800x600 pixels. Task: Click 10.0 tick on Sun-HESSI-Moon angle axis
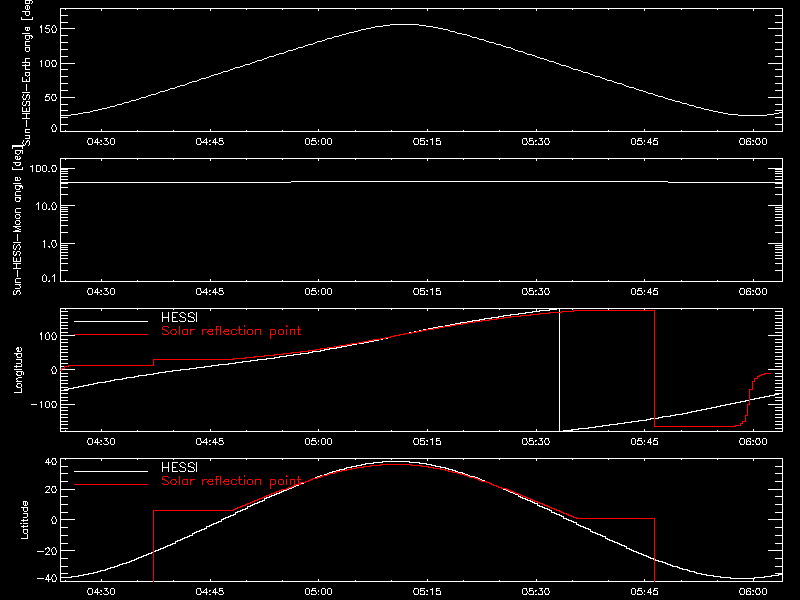46,206
